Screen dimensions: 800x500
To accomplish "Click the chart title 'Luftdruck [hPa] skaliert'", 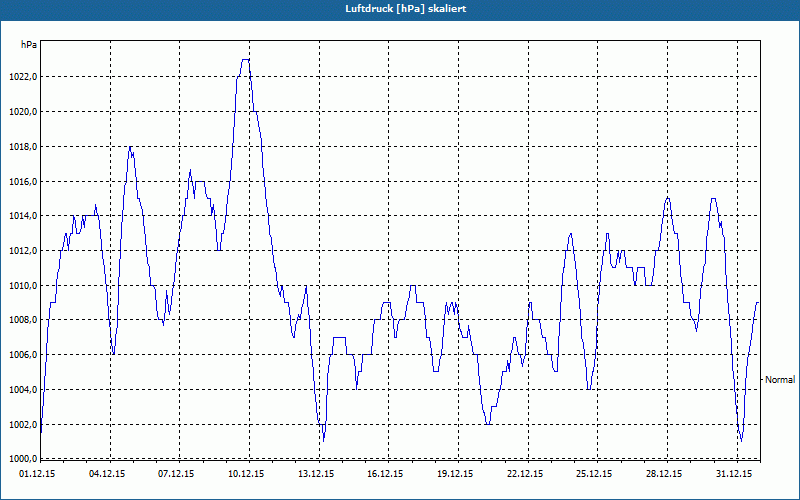I will pos(405,9).
